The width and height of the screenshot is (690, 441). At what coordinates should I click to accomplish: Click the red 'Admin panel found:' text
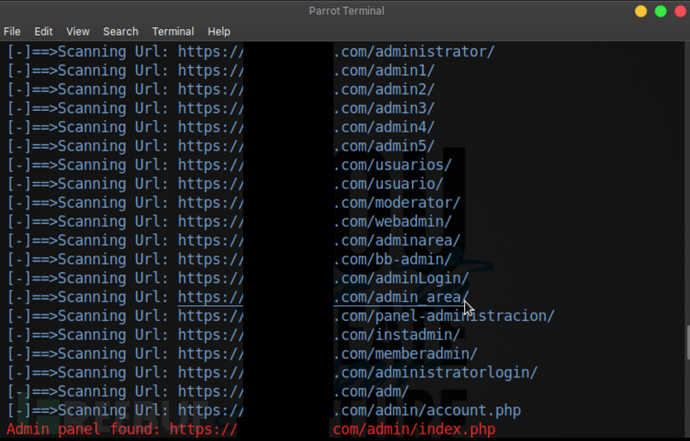[83, 429]
